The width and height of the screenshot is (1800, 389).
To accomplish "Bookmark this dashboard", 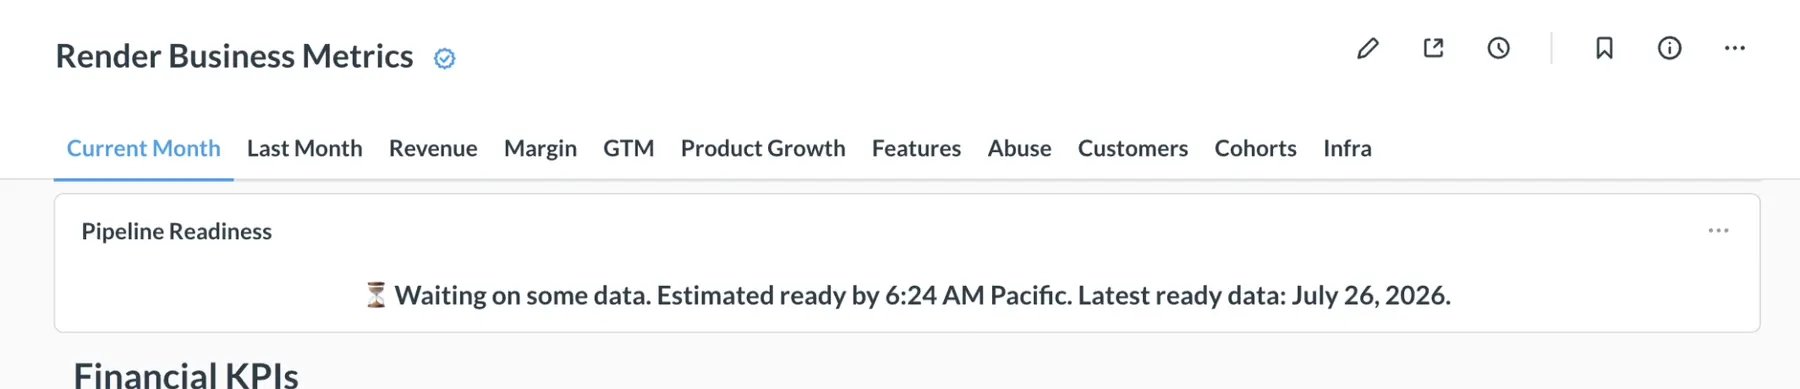I will (x=1604, y=48).
